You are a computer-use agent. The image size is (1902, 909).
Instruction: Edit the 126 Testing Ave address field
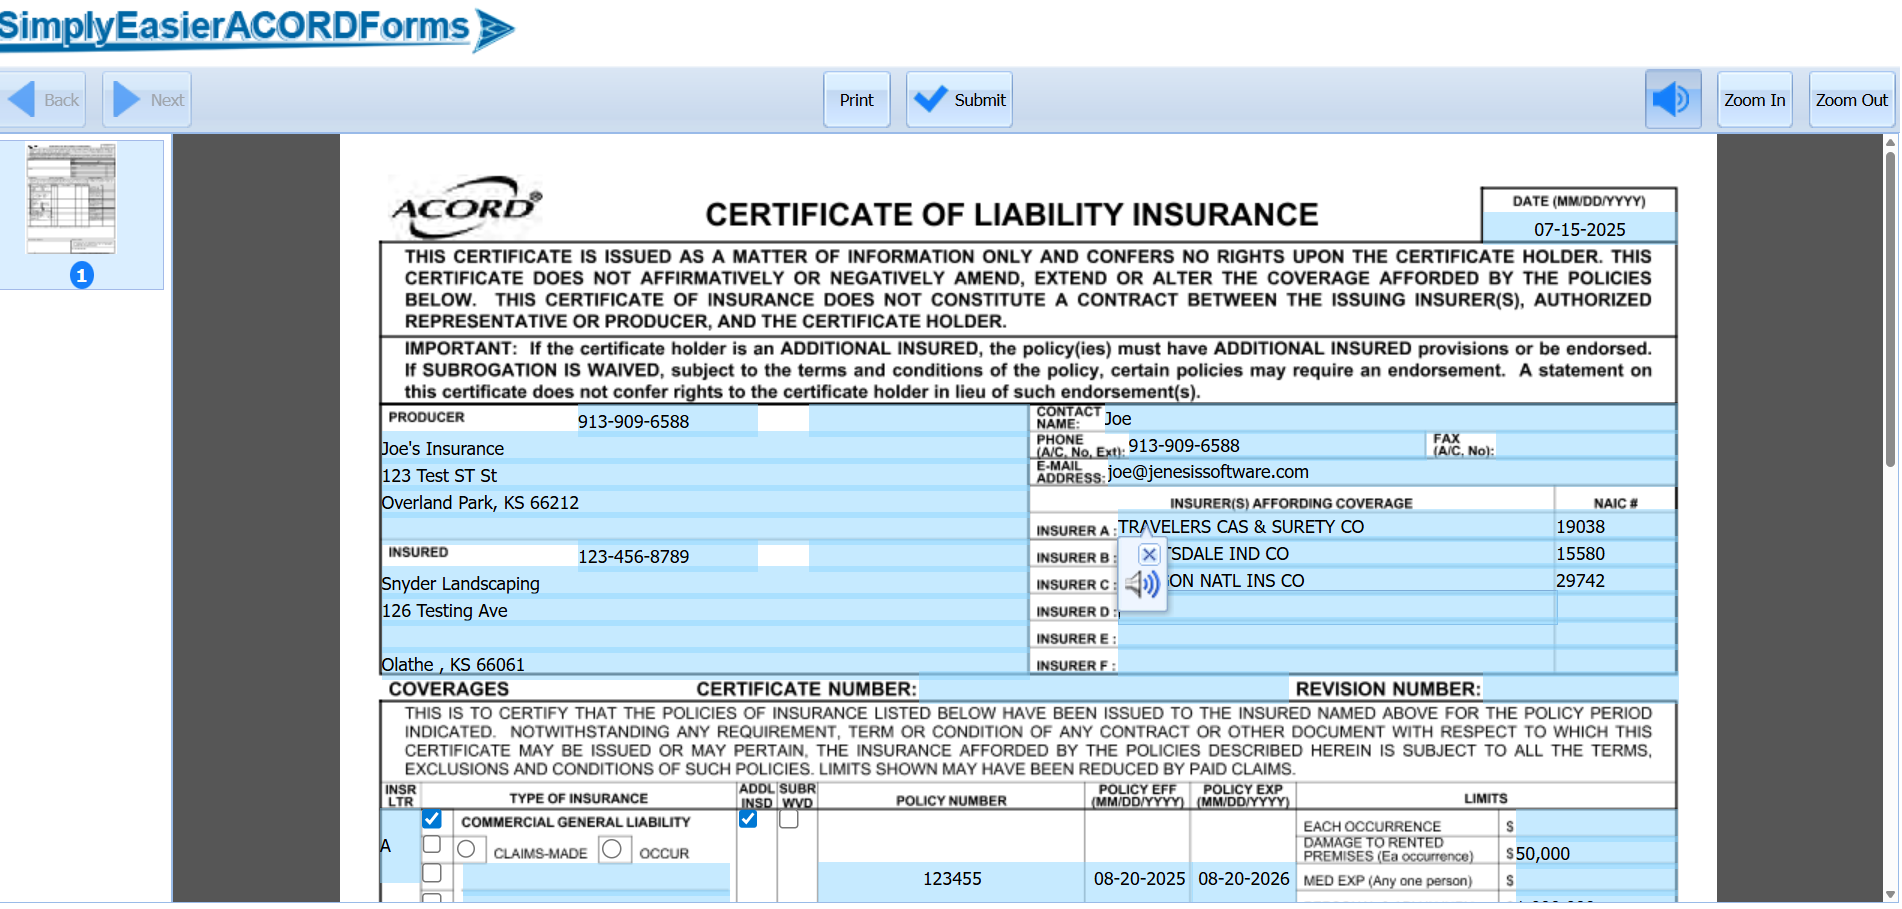(x=704, y=610)
